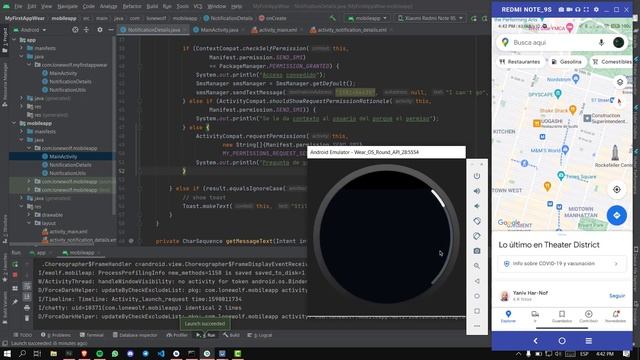640x360 pixels.
Task: Collapse the layout folder in project tree
Action: point(29,223)
